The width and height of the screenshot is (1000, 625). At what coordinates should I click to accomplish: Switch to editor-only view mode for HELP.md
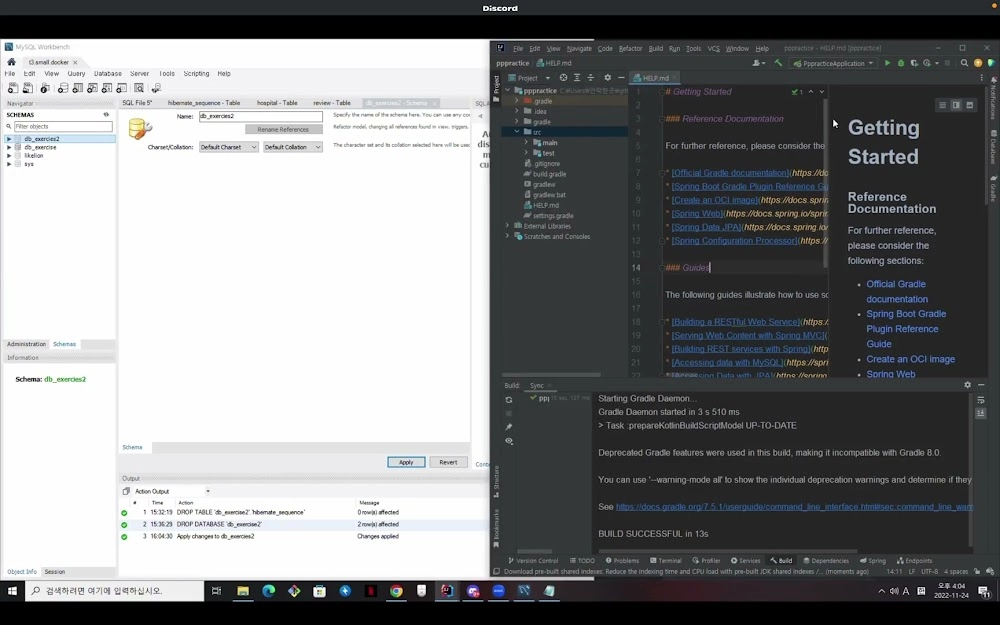(x=941, y=105)
